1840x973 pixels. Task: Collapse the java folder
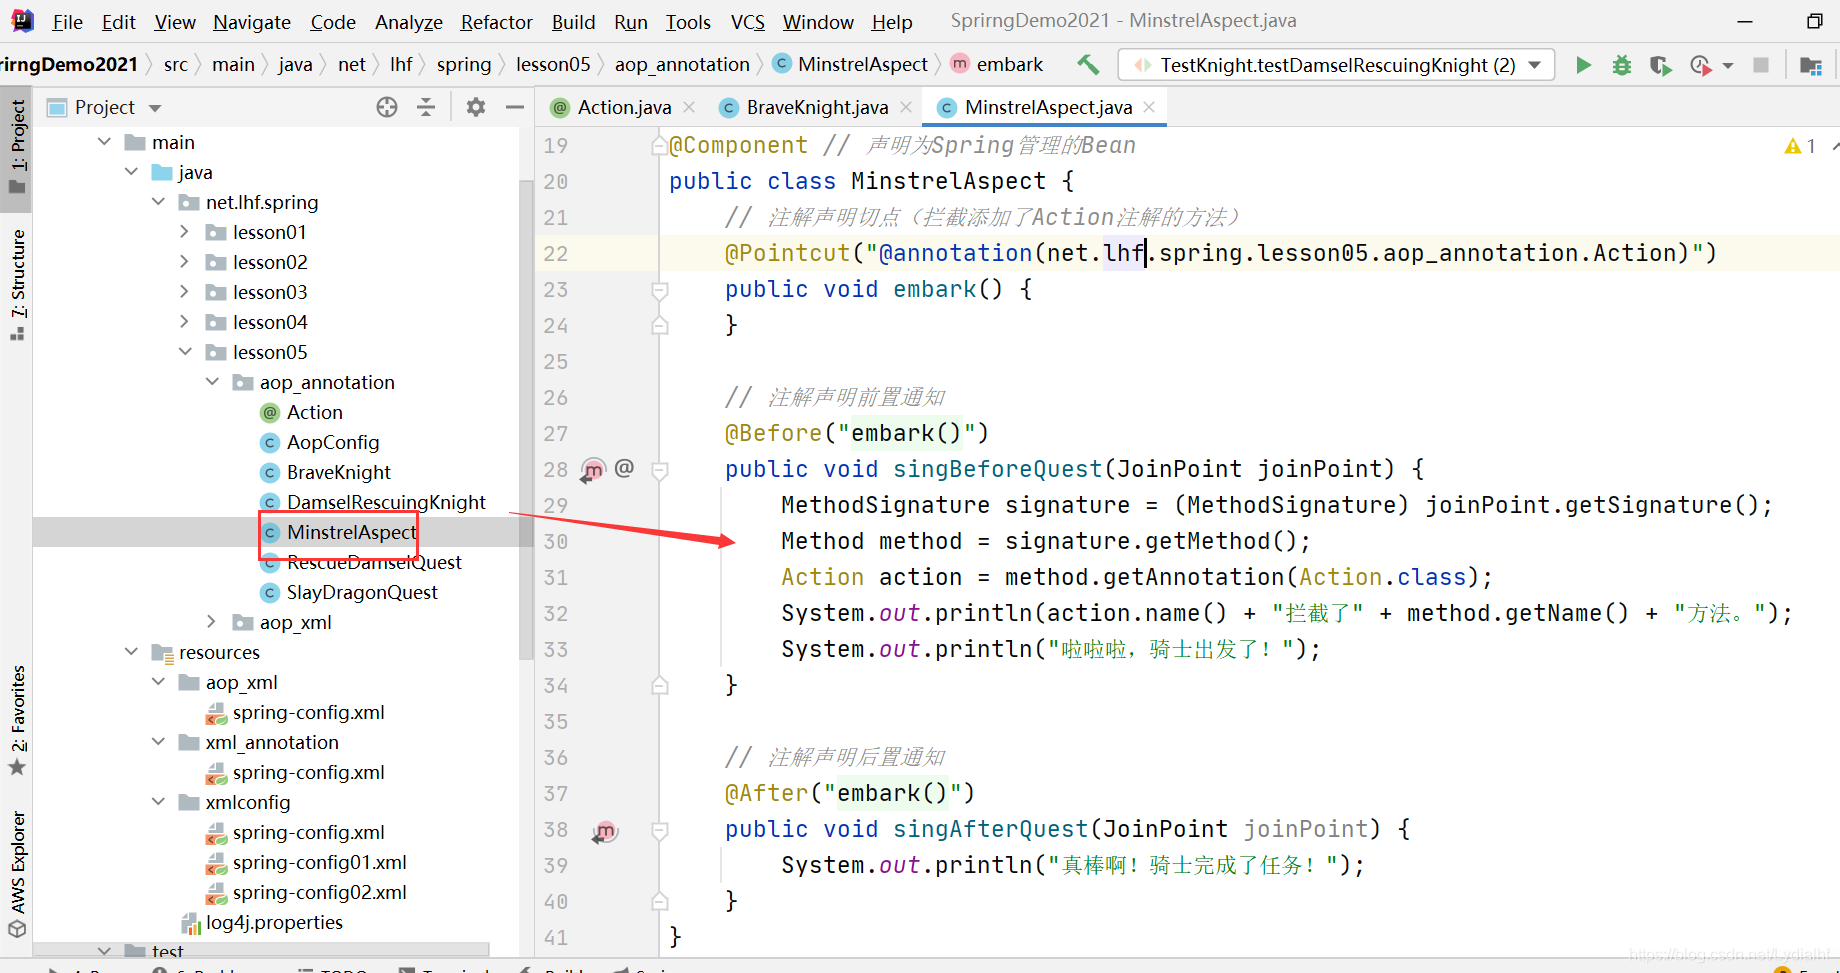[x=131, y=172]
